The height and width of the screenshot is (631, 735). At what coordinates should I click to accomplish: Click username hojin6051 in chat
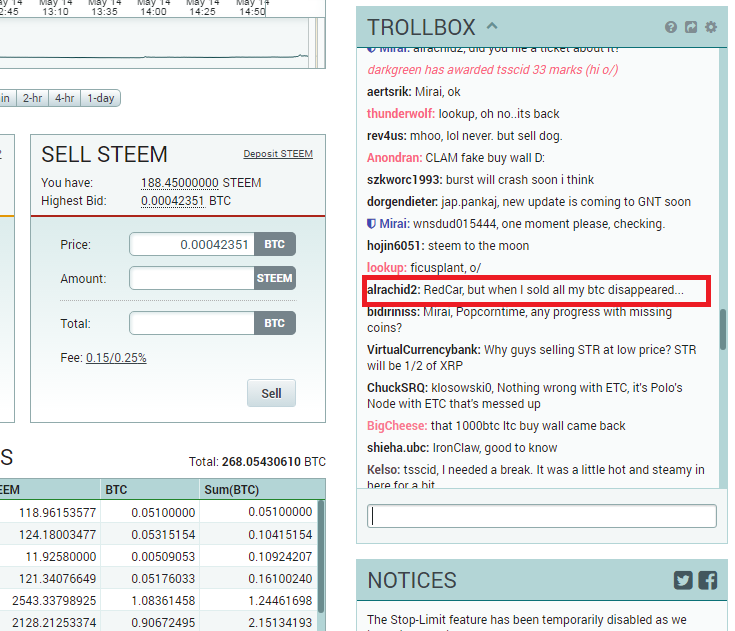point(395,246)
